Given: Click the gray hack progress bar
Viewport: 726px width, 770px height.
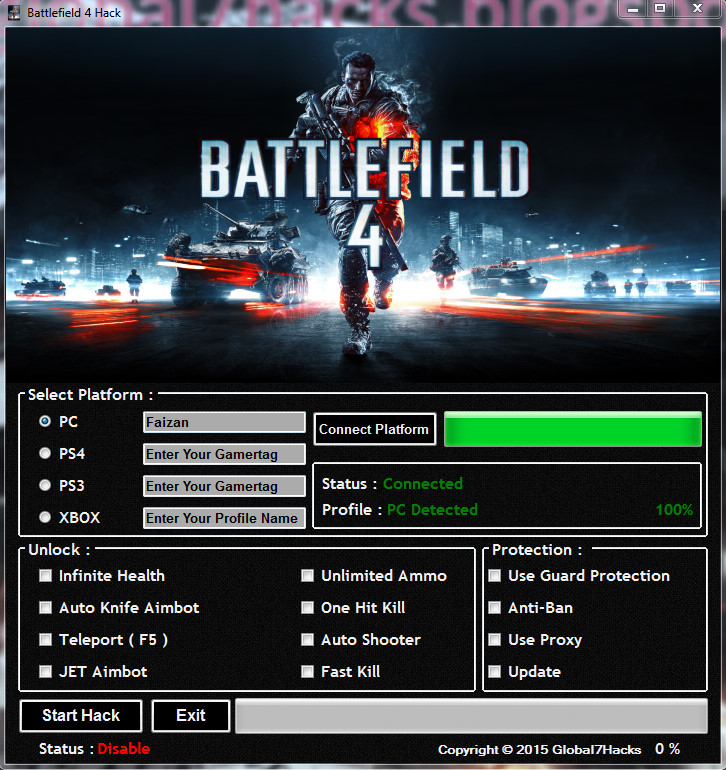Looking at the screenshot, I should pos(472,716).
